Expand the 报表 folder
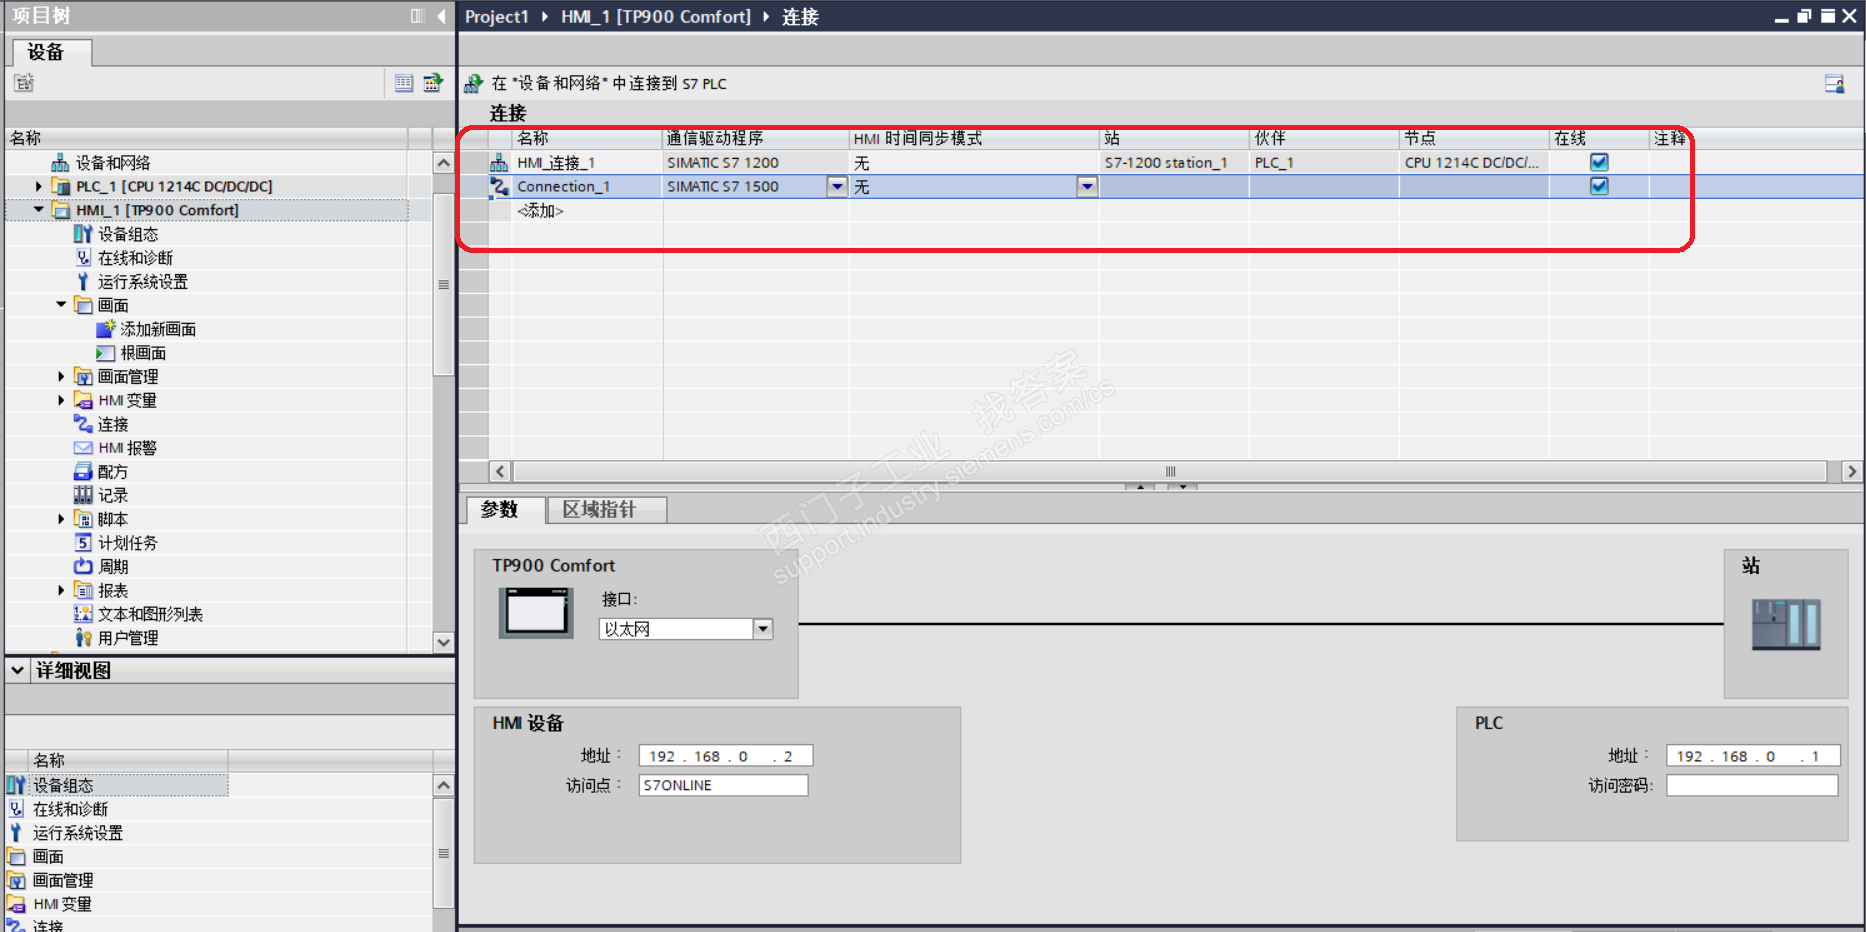The height and width of the screenshot is (932, 1866). pos(61,590)
